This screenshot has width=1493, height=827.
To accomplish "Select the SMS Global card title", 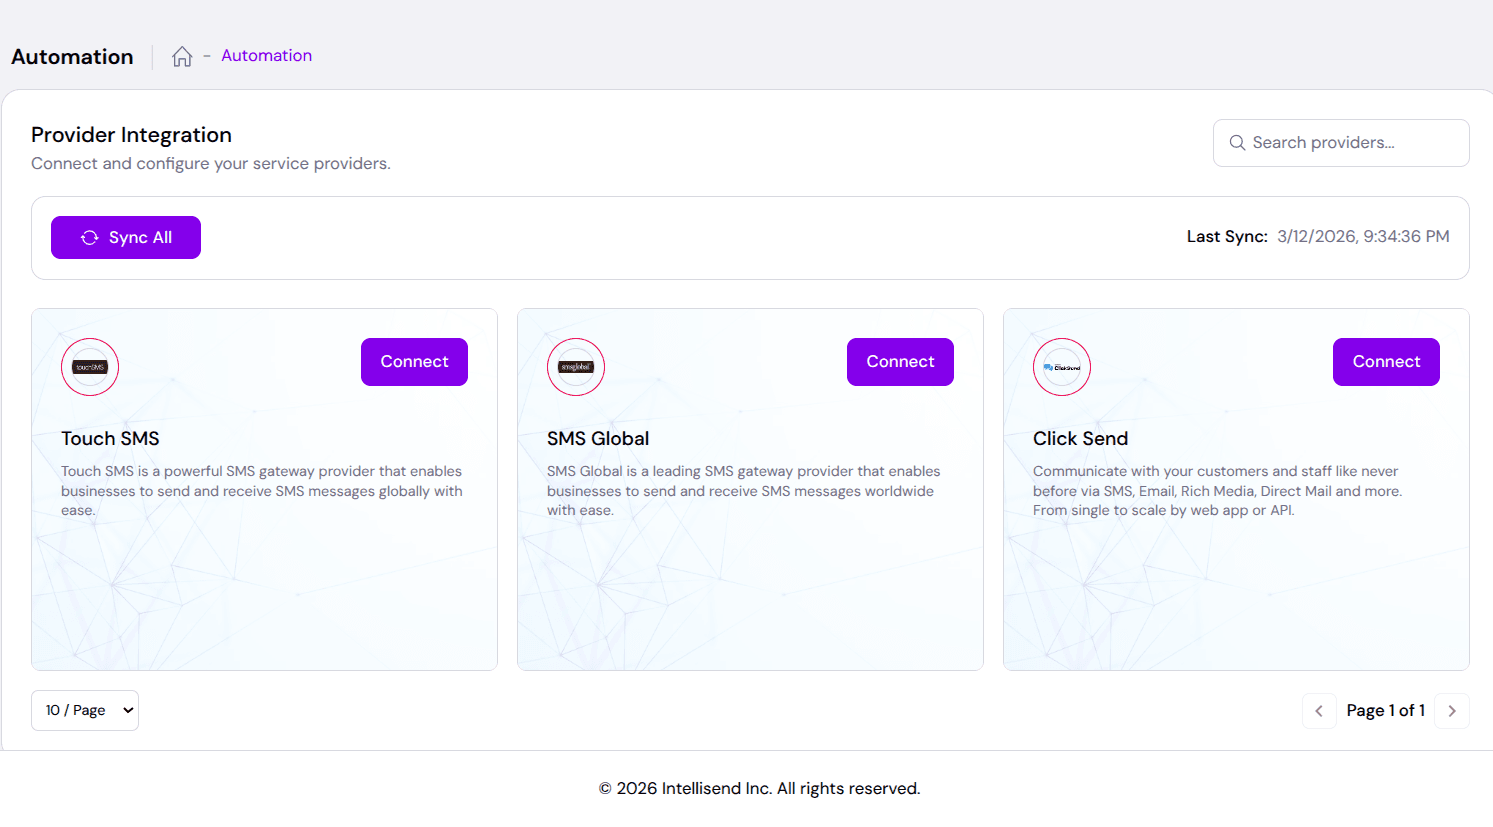I will 598,439.
